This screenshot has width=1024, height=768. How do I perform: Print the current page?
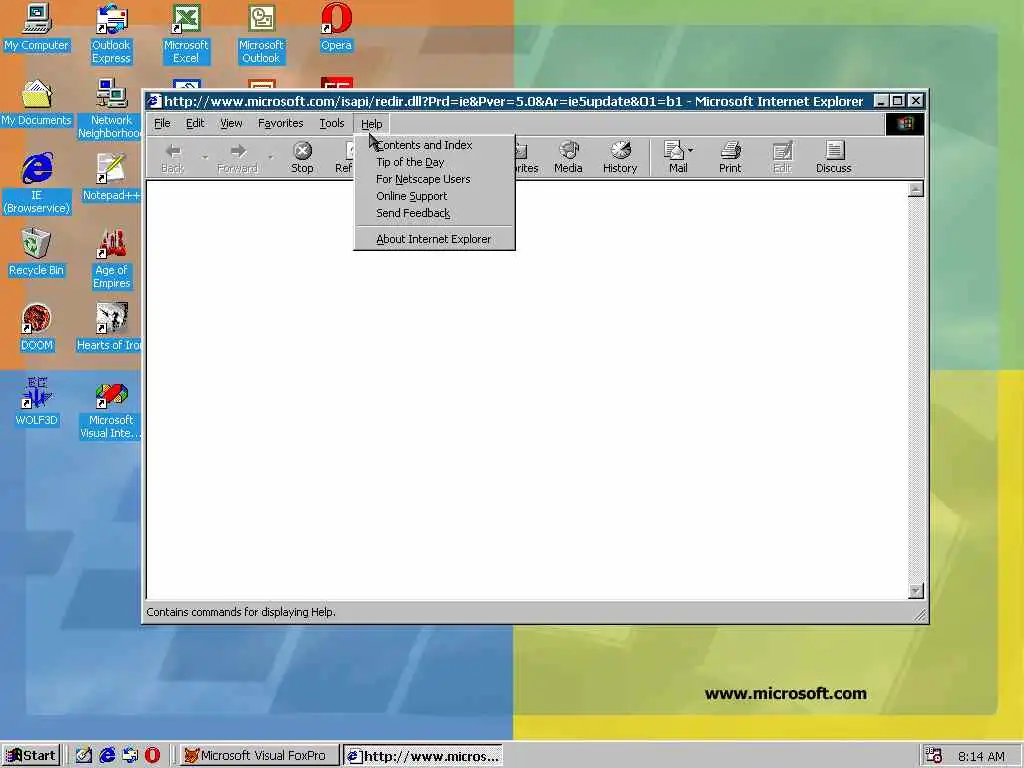730,157
